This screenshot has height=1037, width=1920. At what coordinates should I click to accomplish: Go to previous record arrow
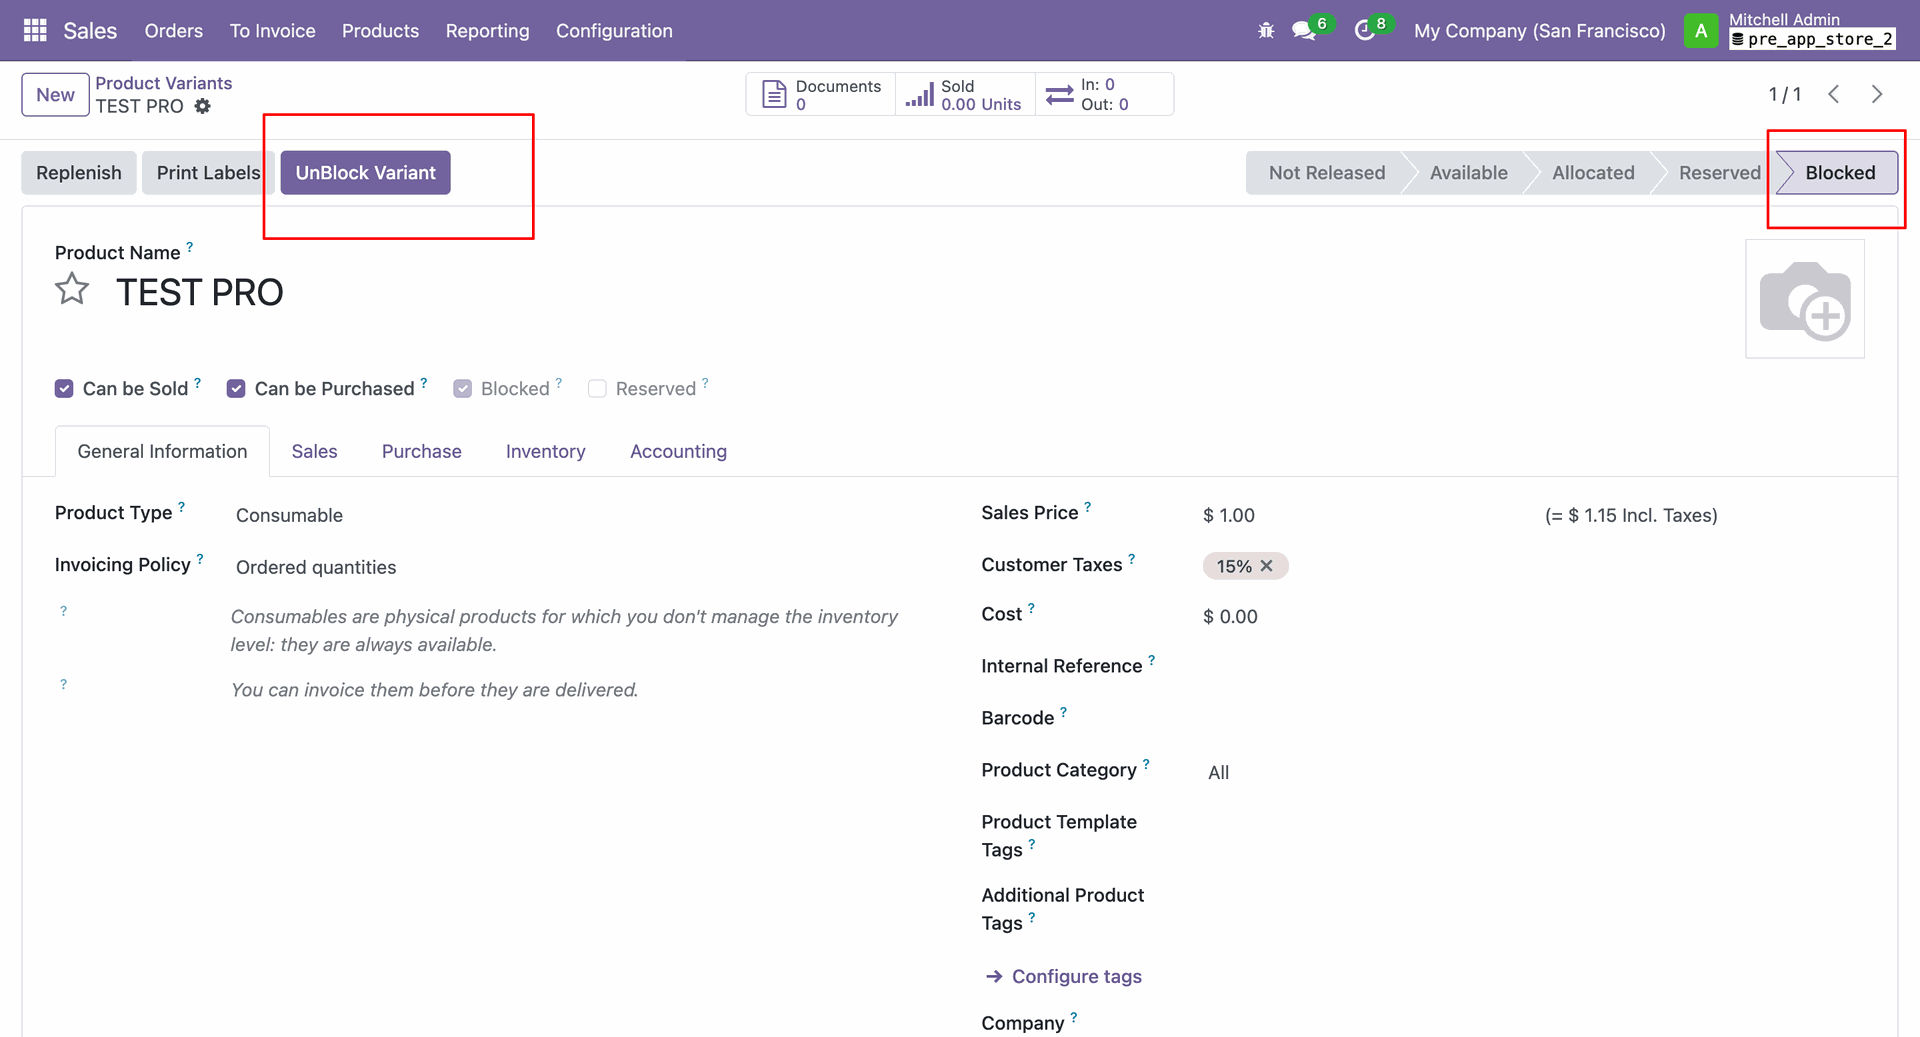click(x=1834, y=94)
